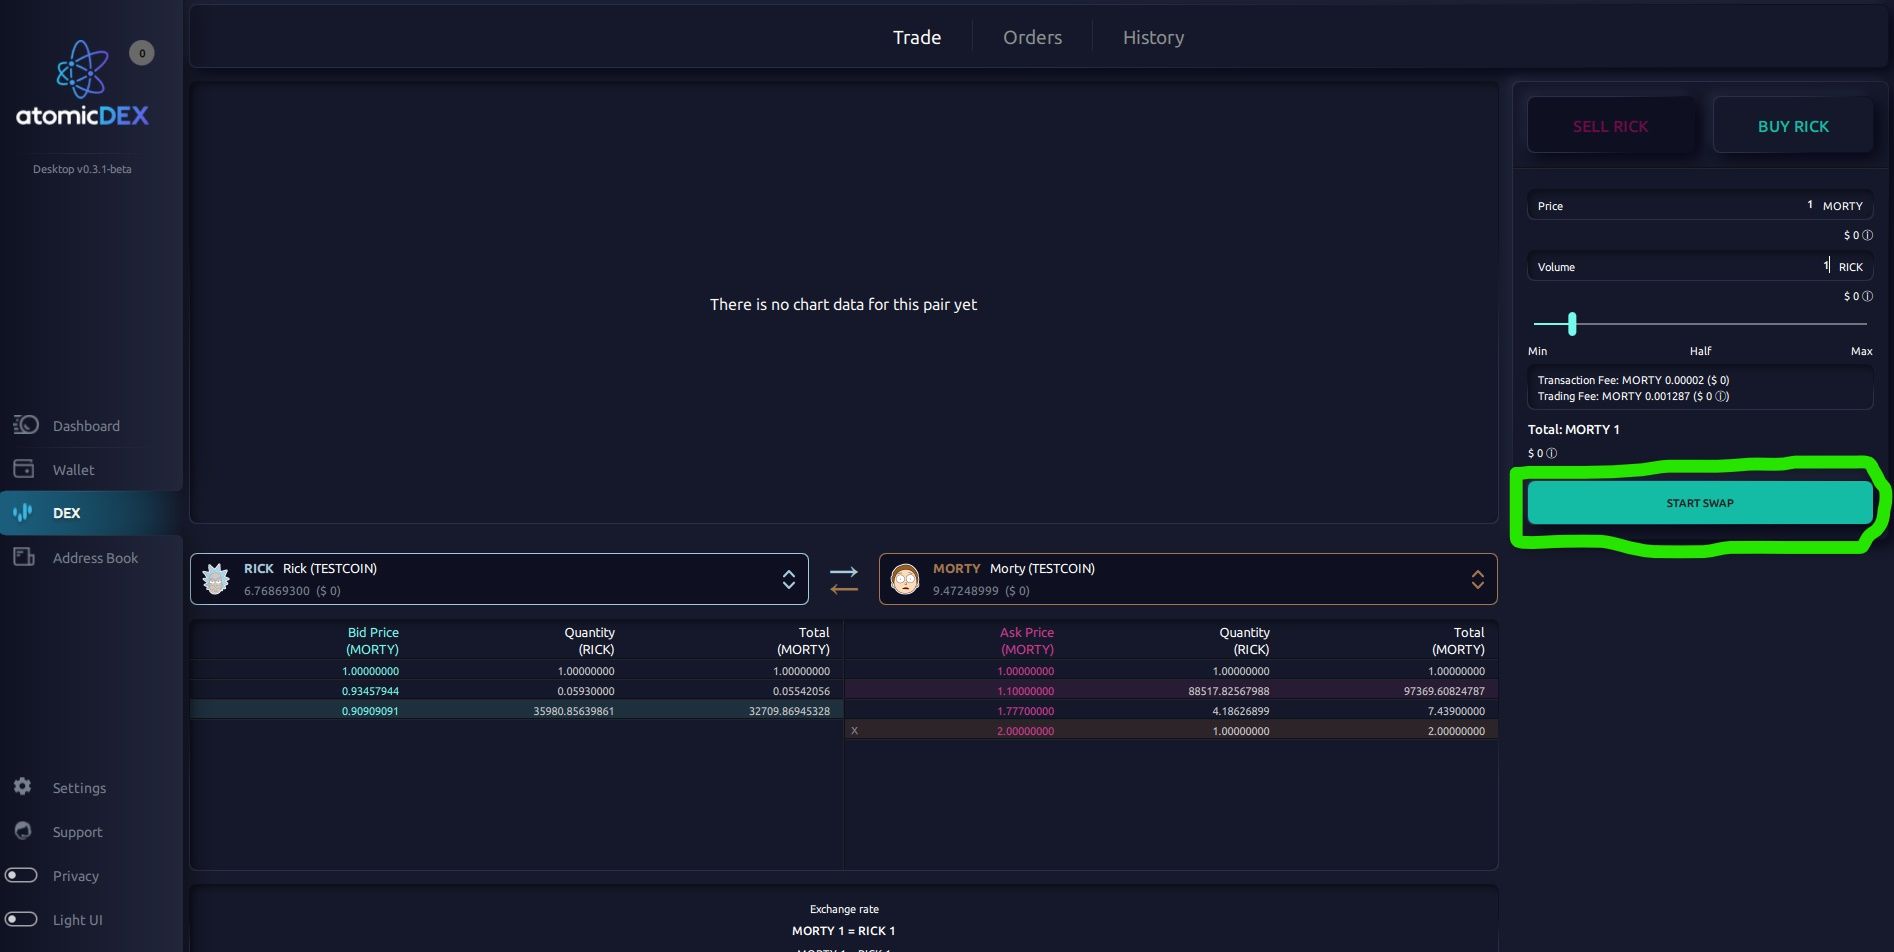
Task: Toggle the Privacy switch
Action: coord(21,875)
